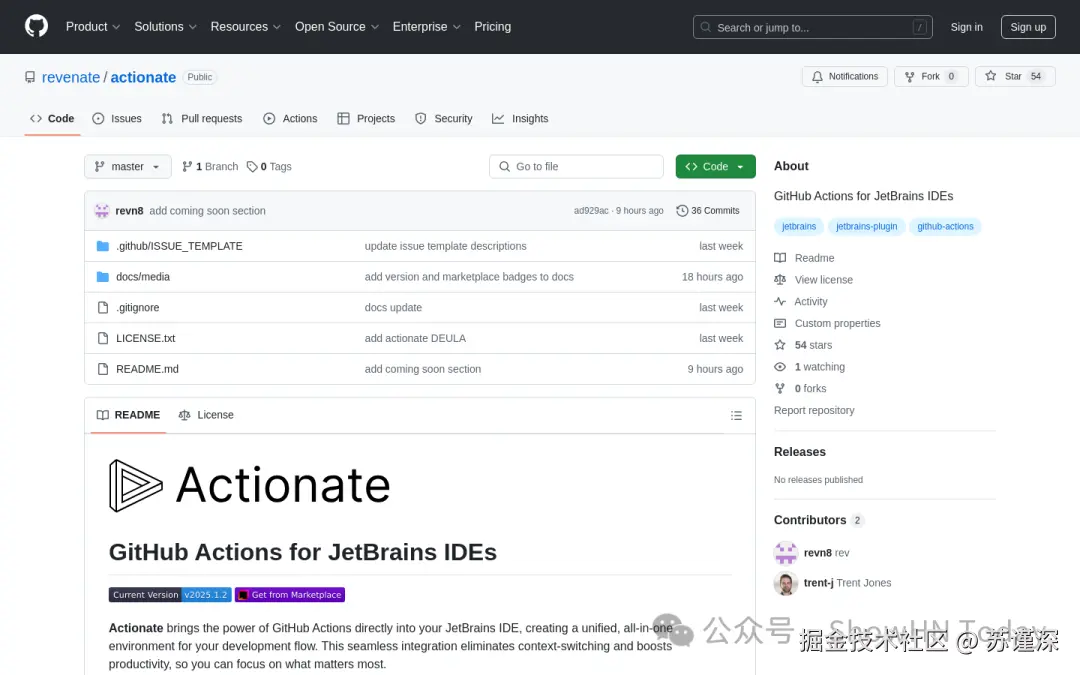Click the repository book icon beside revenate
The width and height of the screenshot is (1080, 675).
tap(30, 77)
